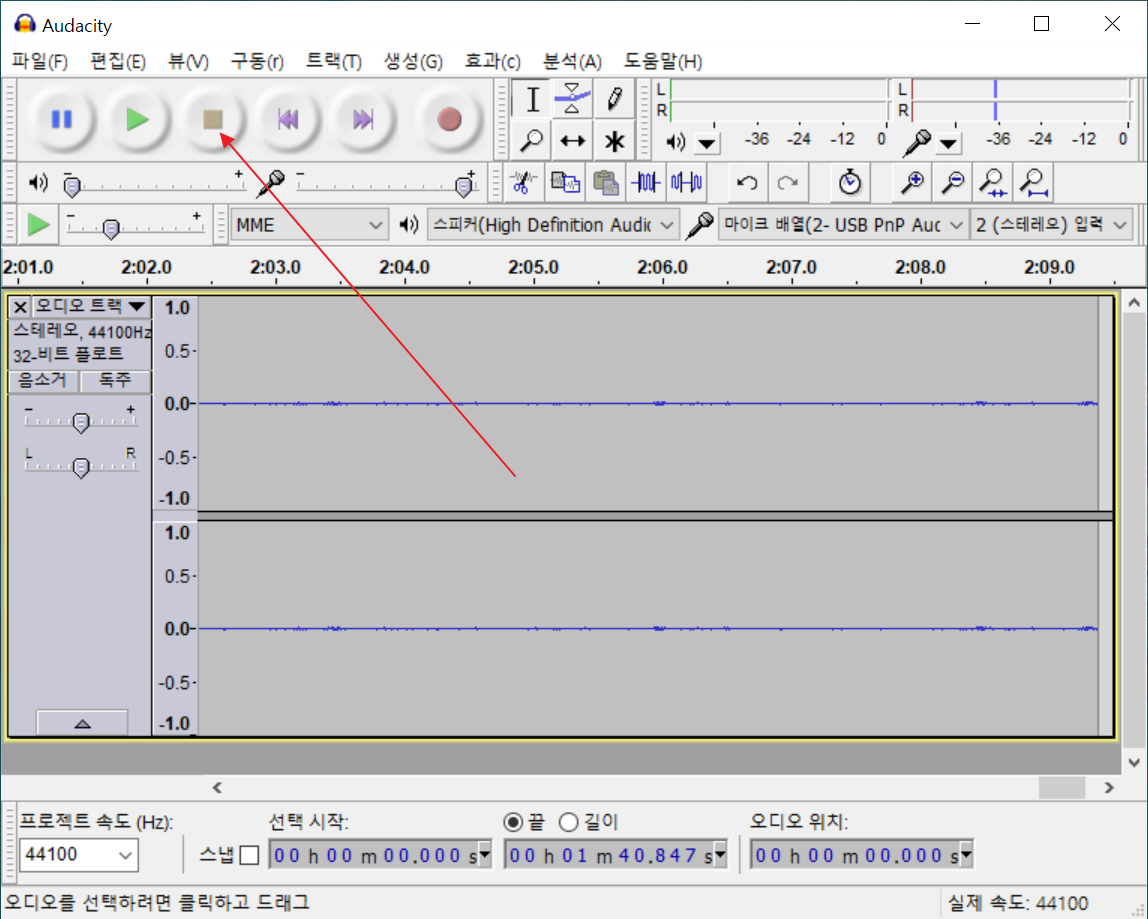Viewport: 1148px width, 919px height.
Task: Collapse the track with the triangle button
Action: [82, 723]
